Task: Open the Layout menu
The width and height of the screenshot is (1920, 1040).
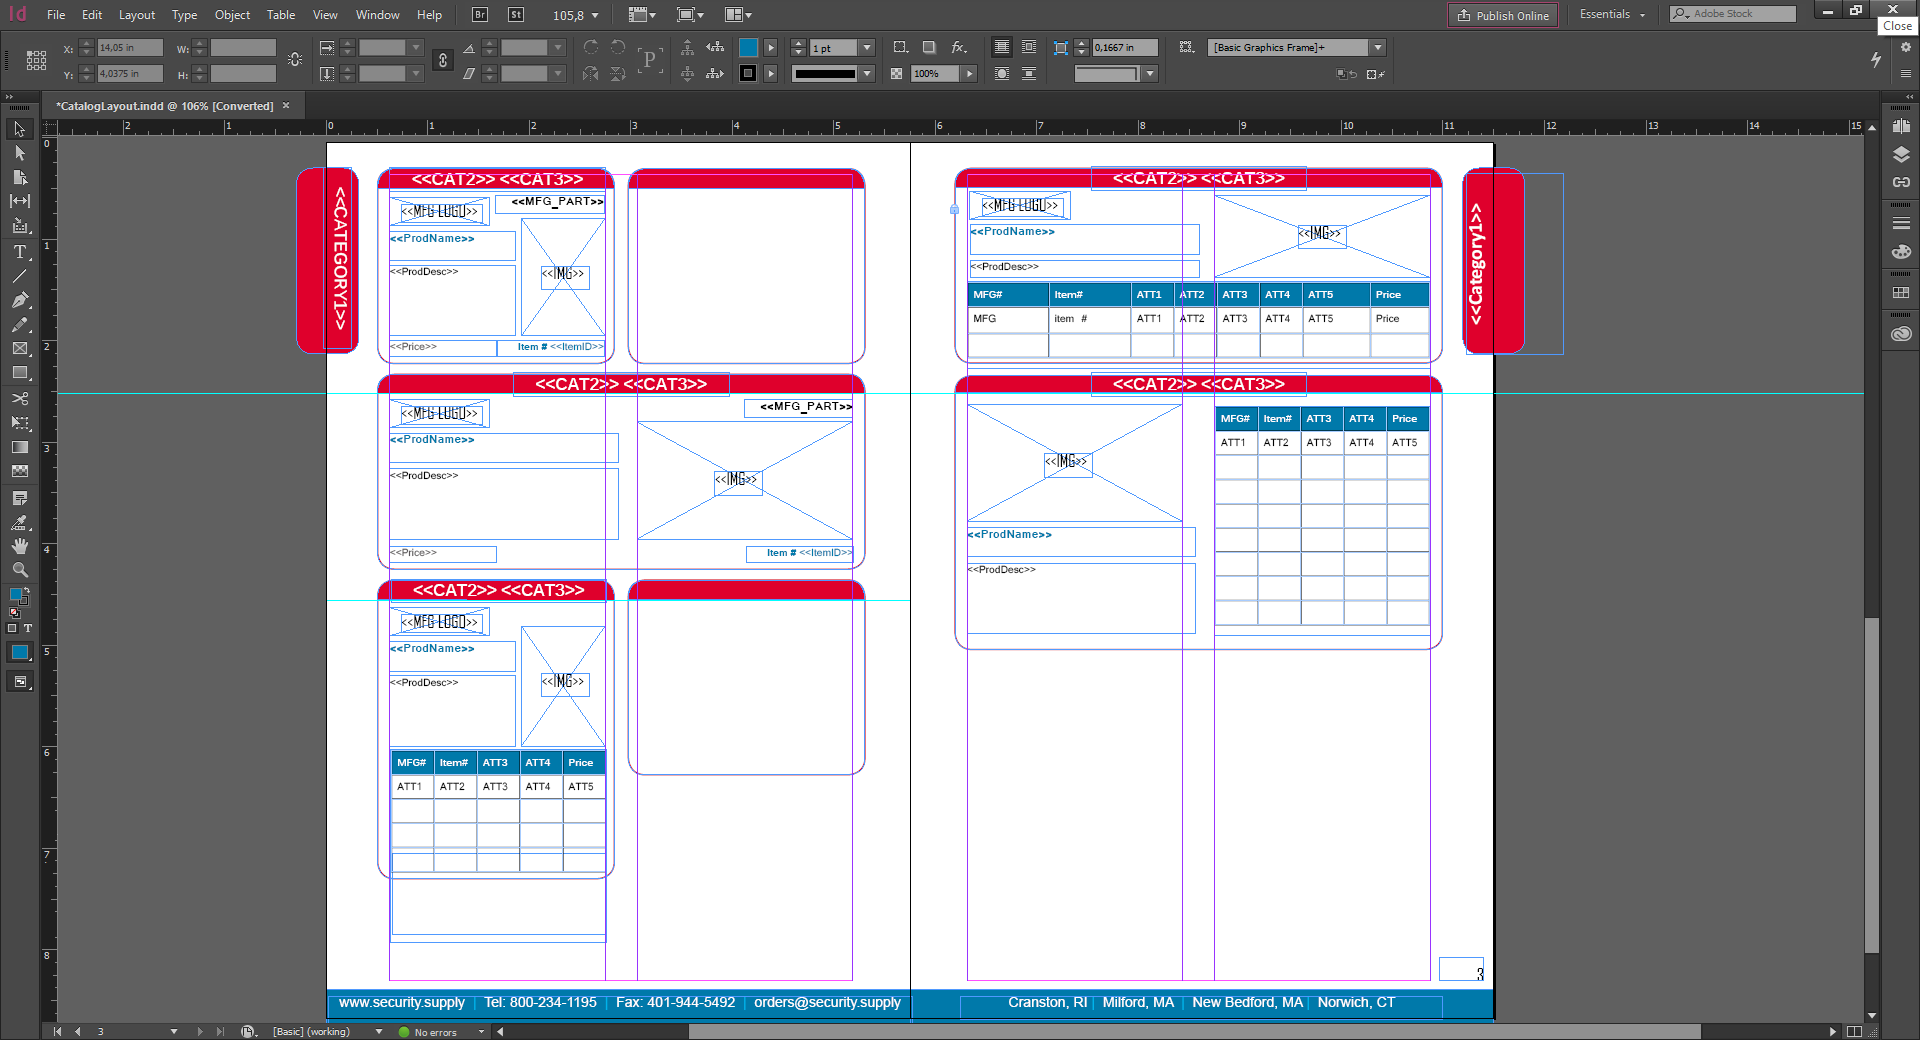Action: coord(136,15)
